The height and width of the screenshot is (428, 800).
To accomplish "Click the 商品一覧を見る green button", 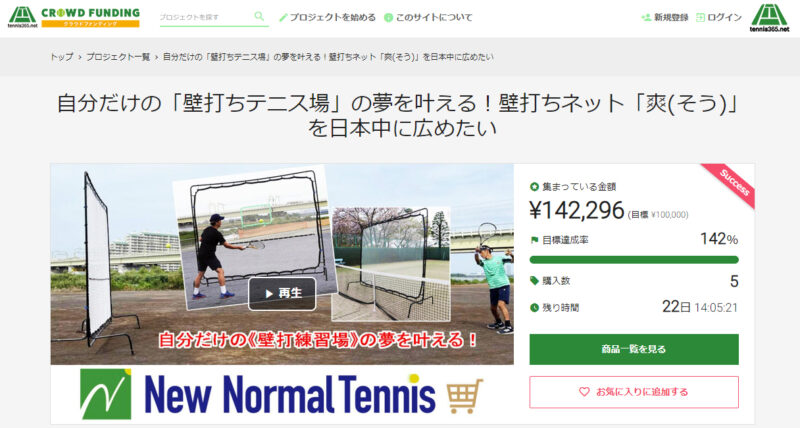I will (634, 349).
